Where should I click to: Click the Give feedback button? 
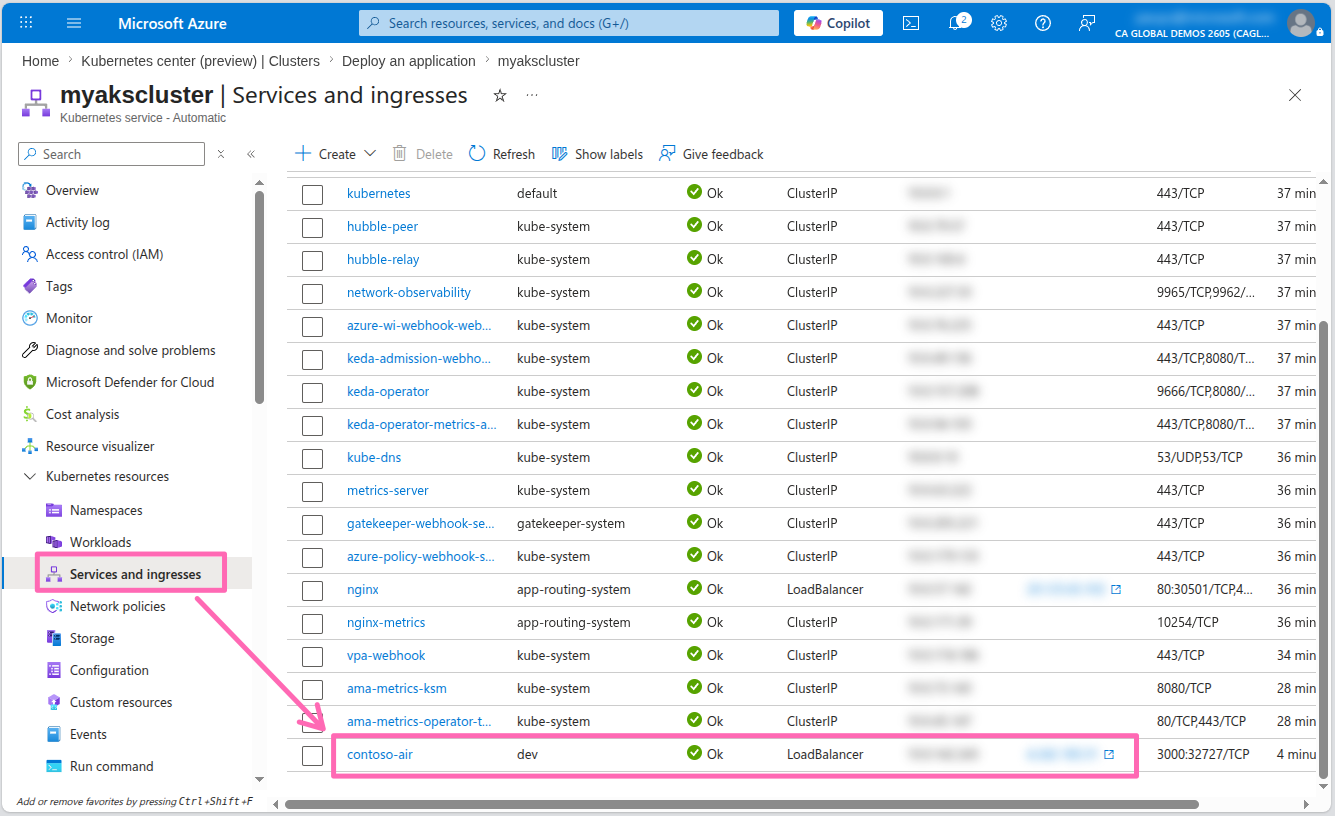[711, 154]
